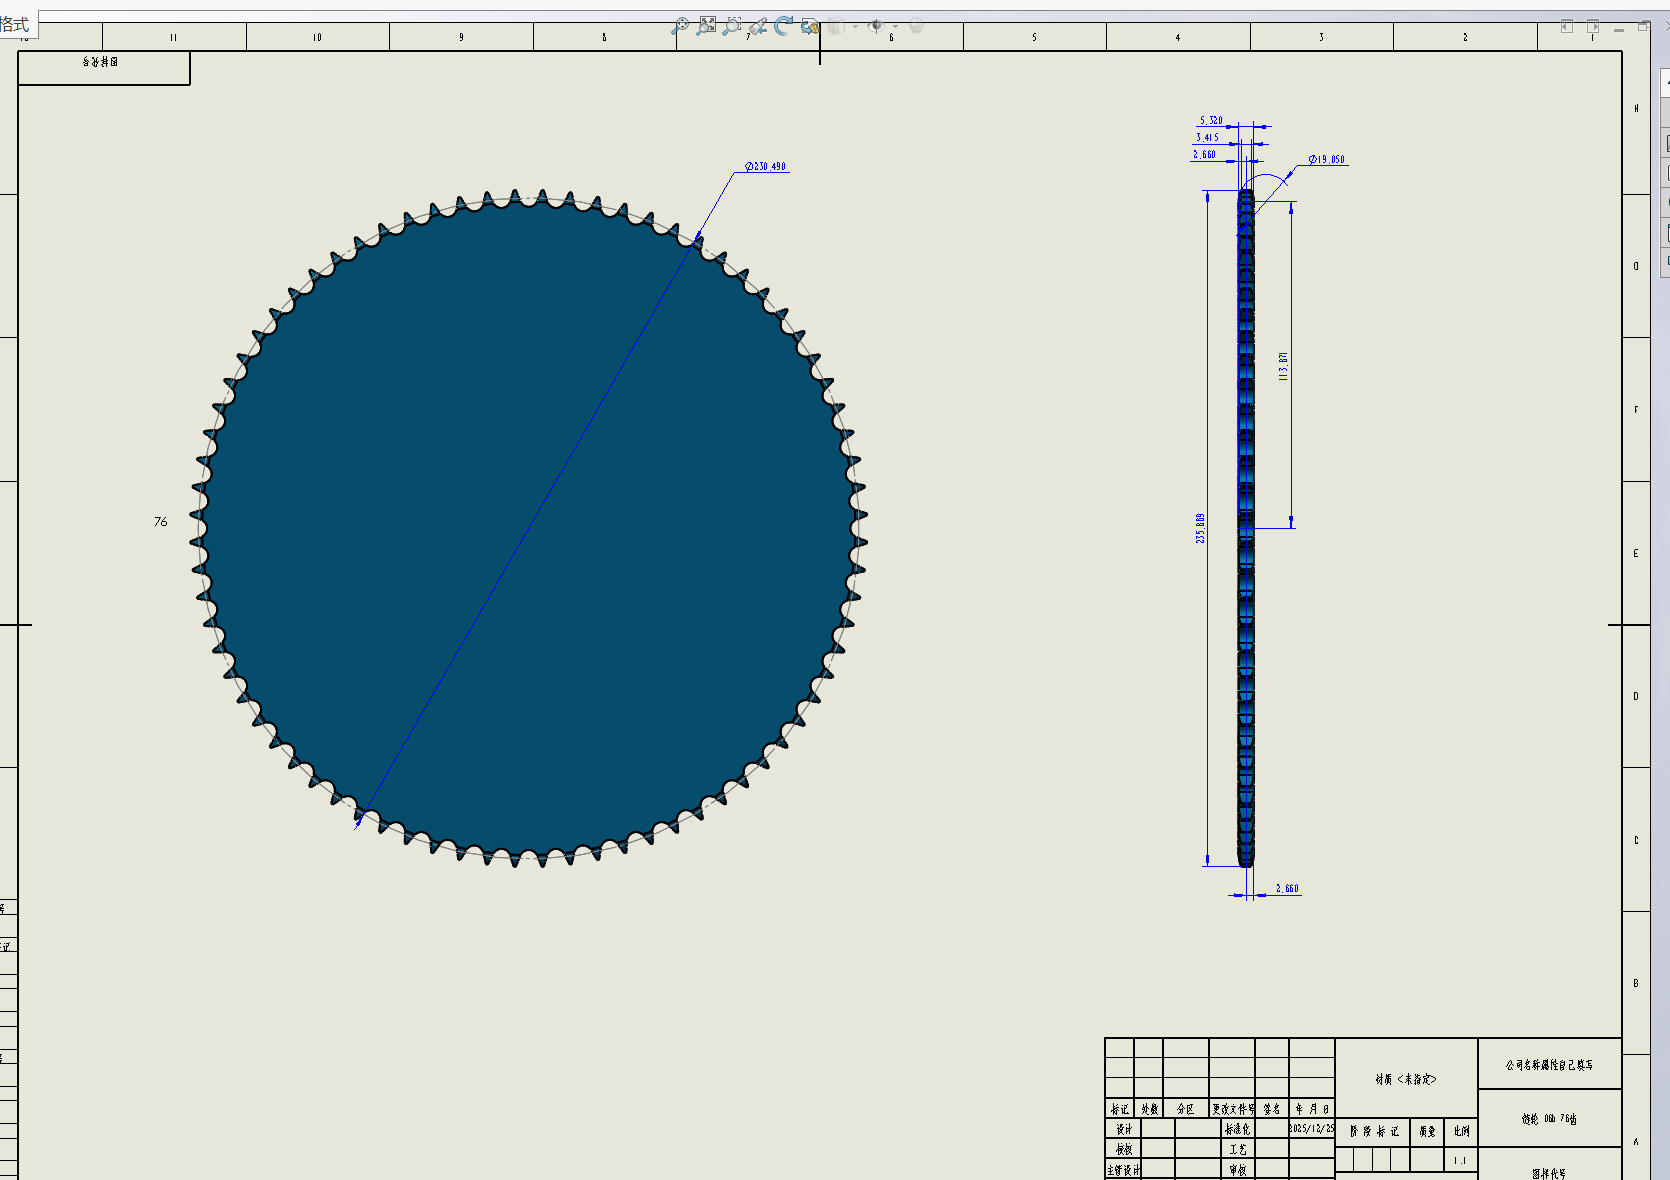Click the left-pointing panel arrow icon

[1567, 26]
